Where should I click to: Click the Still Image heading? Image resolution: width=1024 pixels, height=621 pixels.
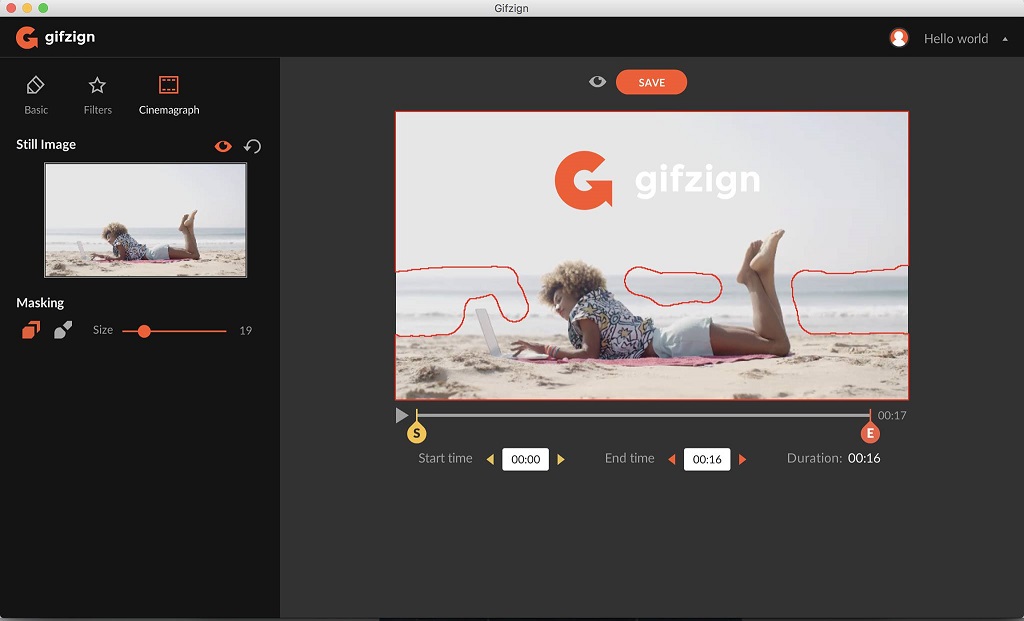[x=46, y=144]
